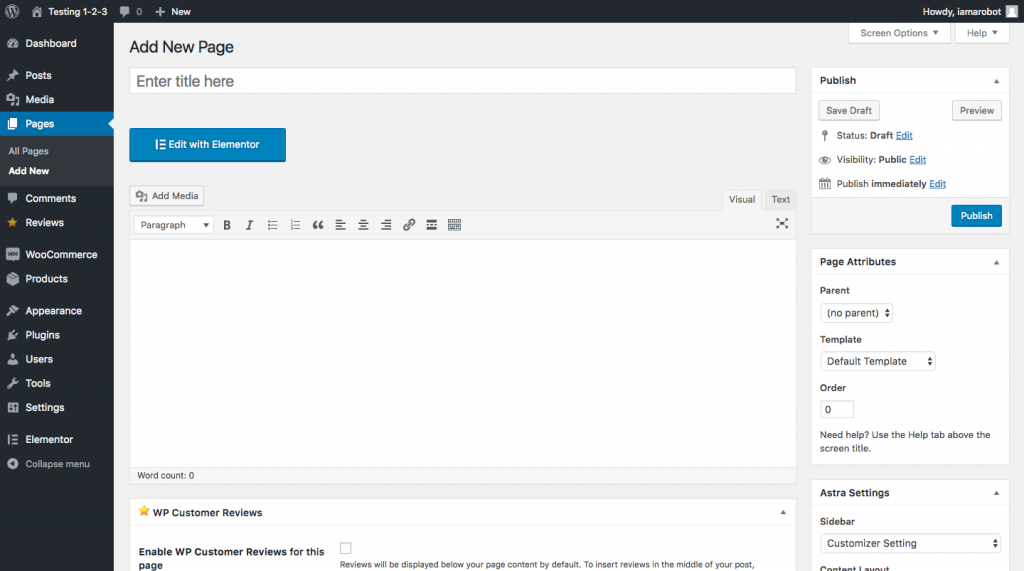Image resolution: width=1024 pixels, height=571 pixels.
Task: Switch to the Visual editor tab
Action: (x=742, y=199)
